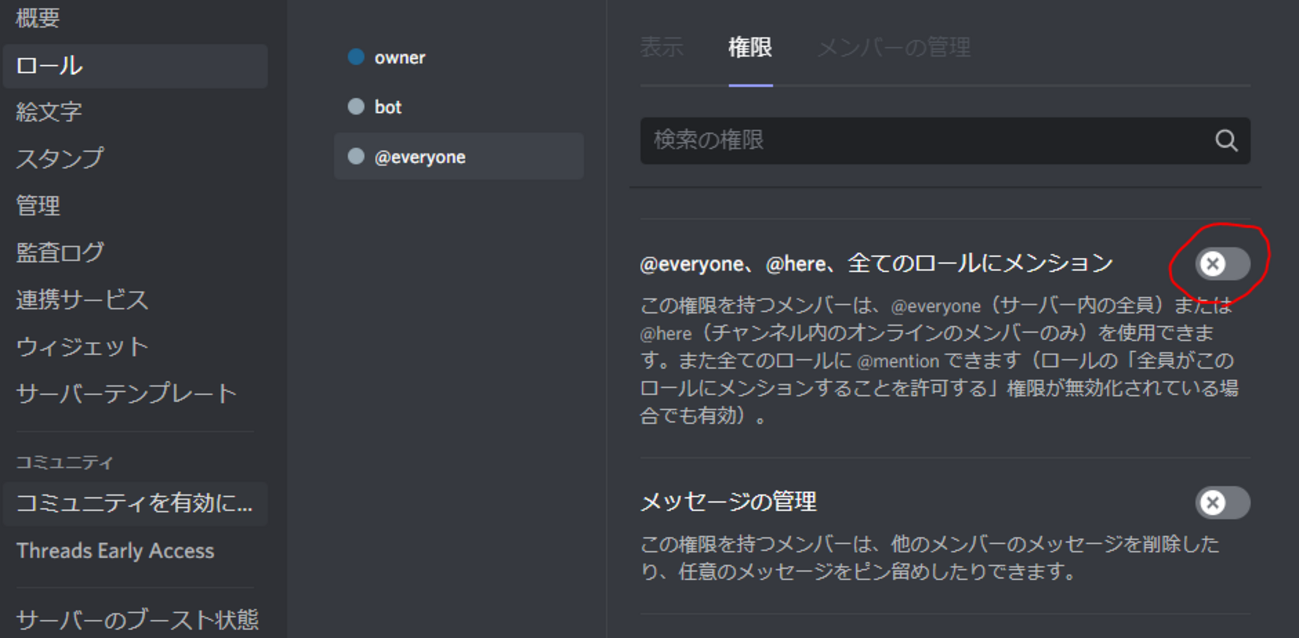Select the 権限 tab
Image resolution: width=1299 pixels, height=638 pixels.
click(750, 46)
